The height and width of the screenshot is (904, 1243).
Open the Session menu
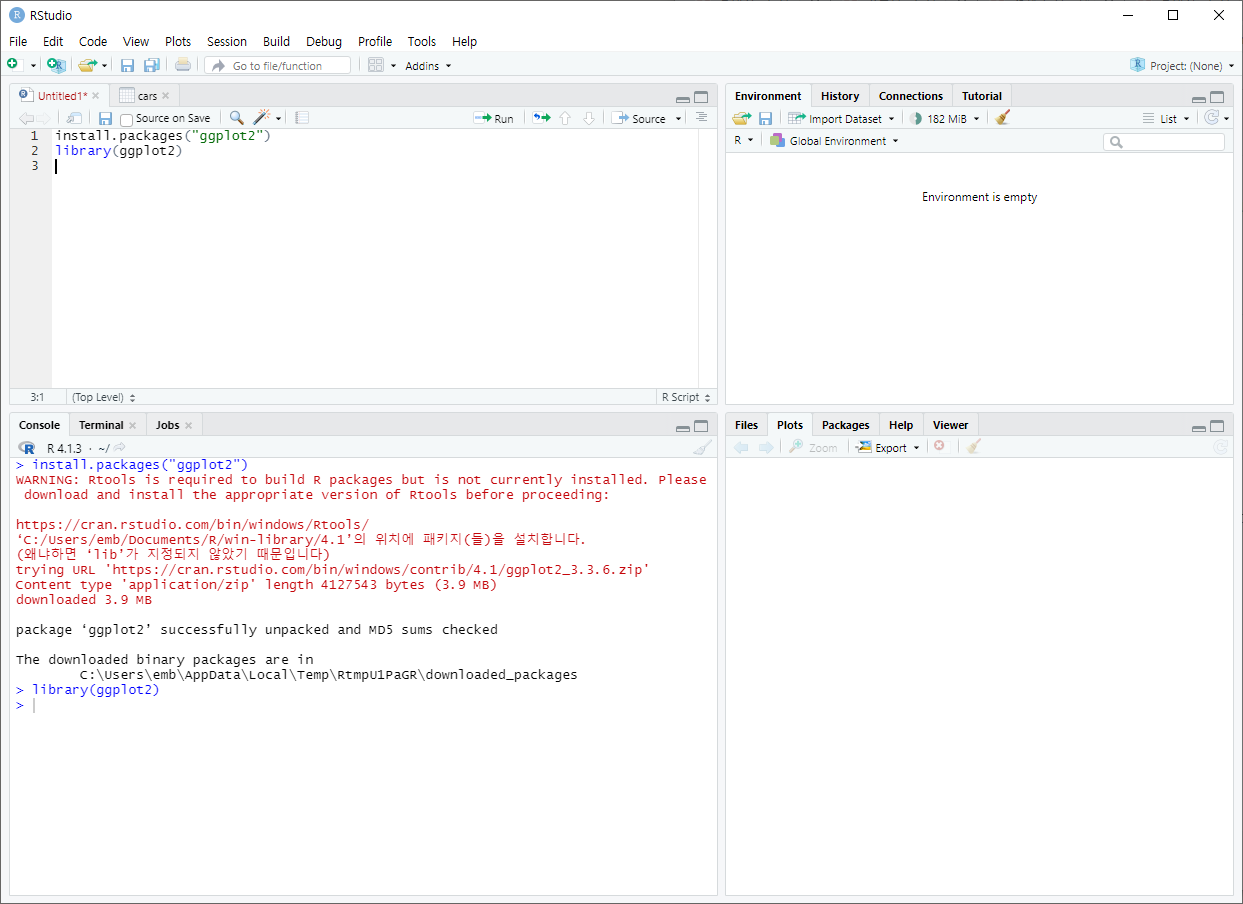tap(227, 41)
